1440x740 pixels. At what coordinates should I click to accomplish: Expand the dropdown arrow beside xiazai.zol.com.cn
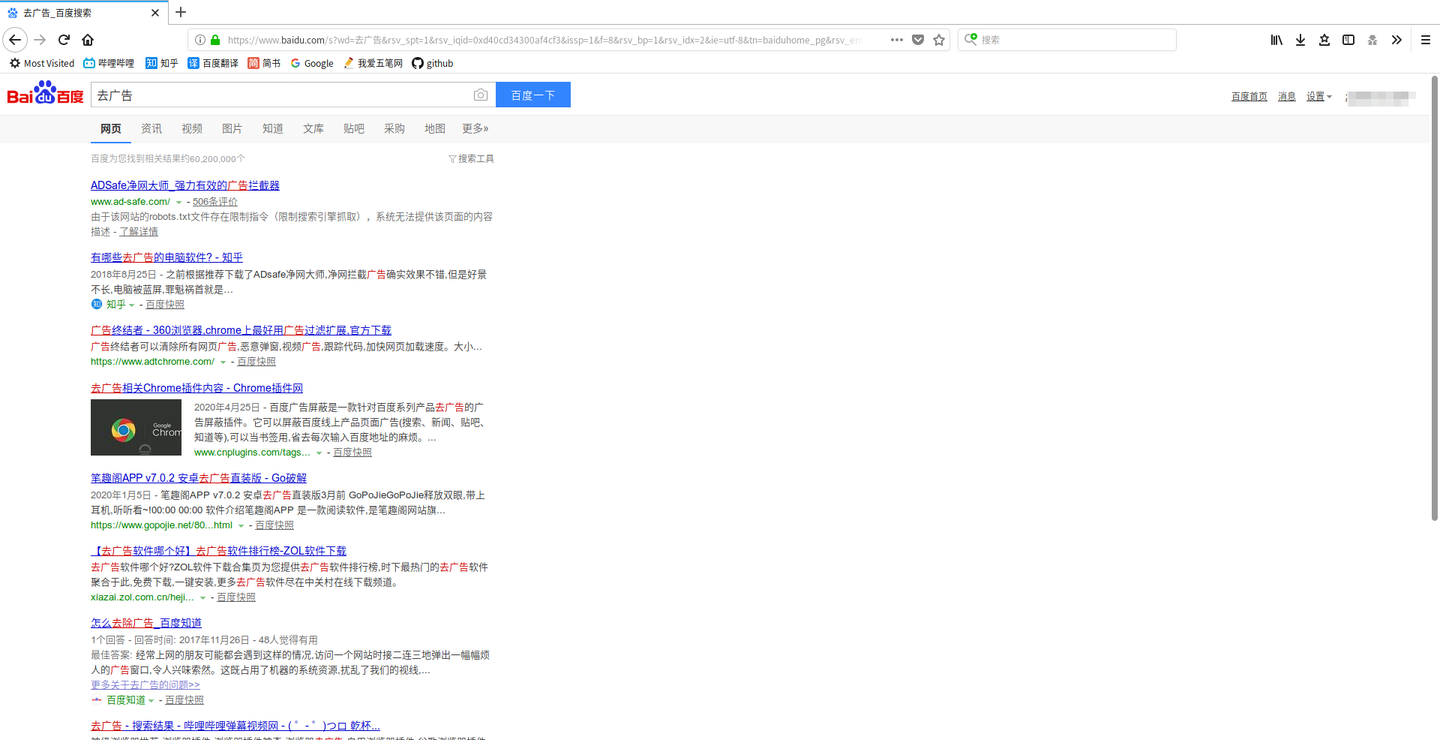tap(203, 598)
